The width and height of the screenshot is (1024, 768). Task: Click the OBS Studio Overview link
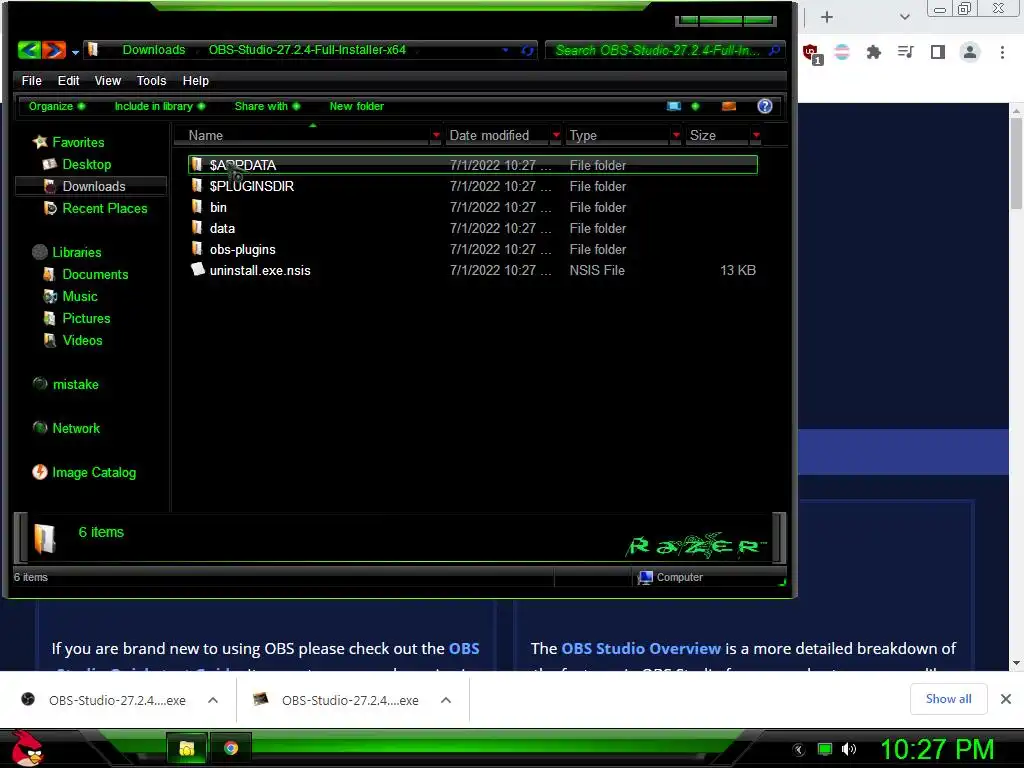[641, 648]
